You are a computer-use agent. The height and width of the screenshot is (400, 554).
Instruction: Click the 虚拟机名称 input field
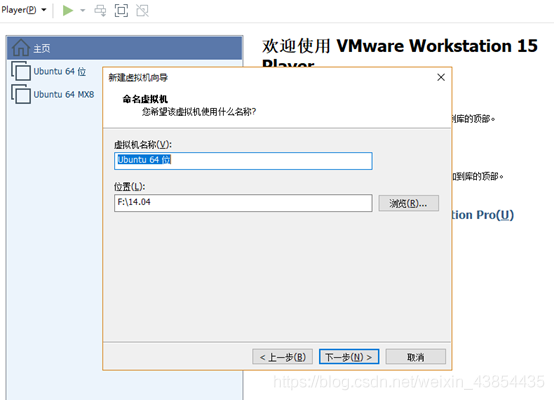point(243,161)
